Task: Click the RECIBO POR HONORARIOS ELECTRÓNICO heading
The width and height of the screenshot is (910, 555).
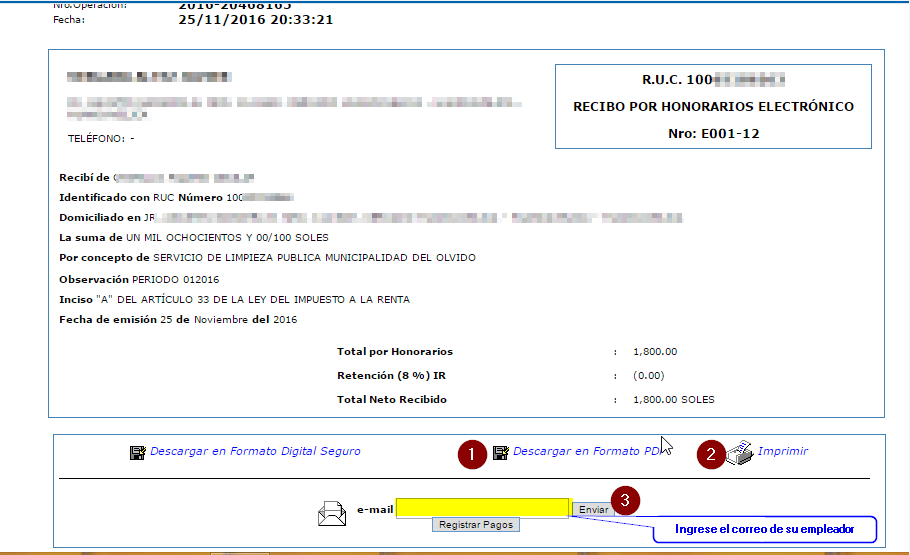Action: [x=713, y=107]
